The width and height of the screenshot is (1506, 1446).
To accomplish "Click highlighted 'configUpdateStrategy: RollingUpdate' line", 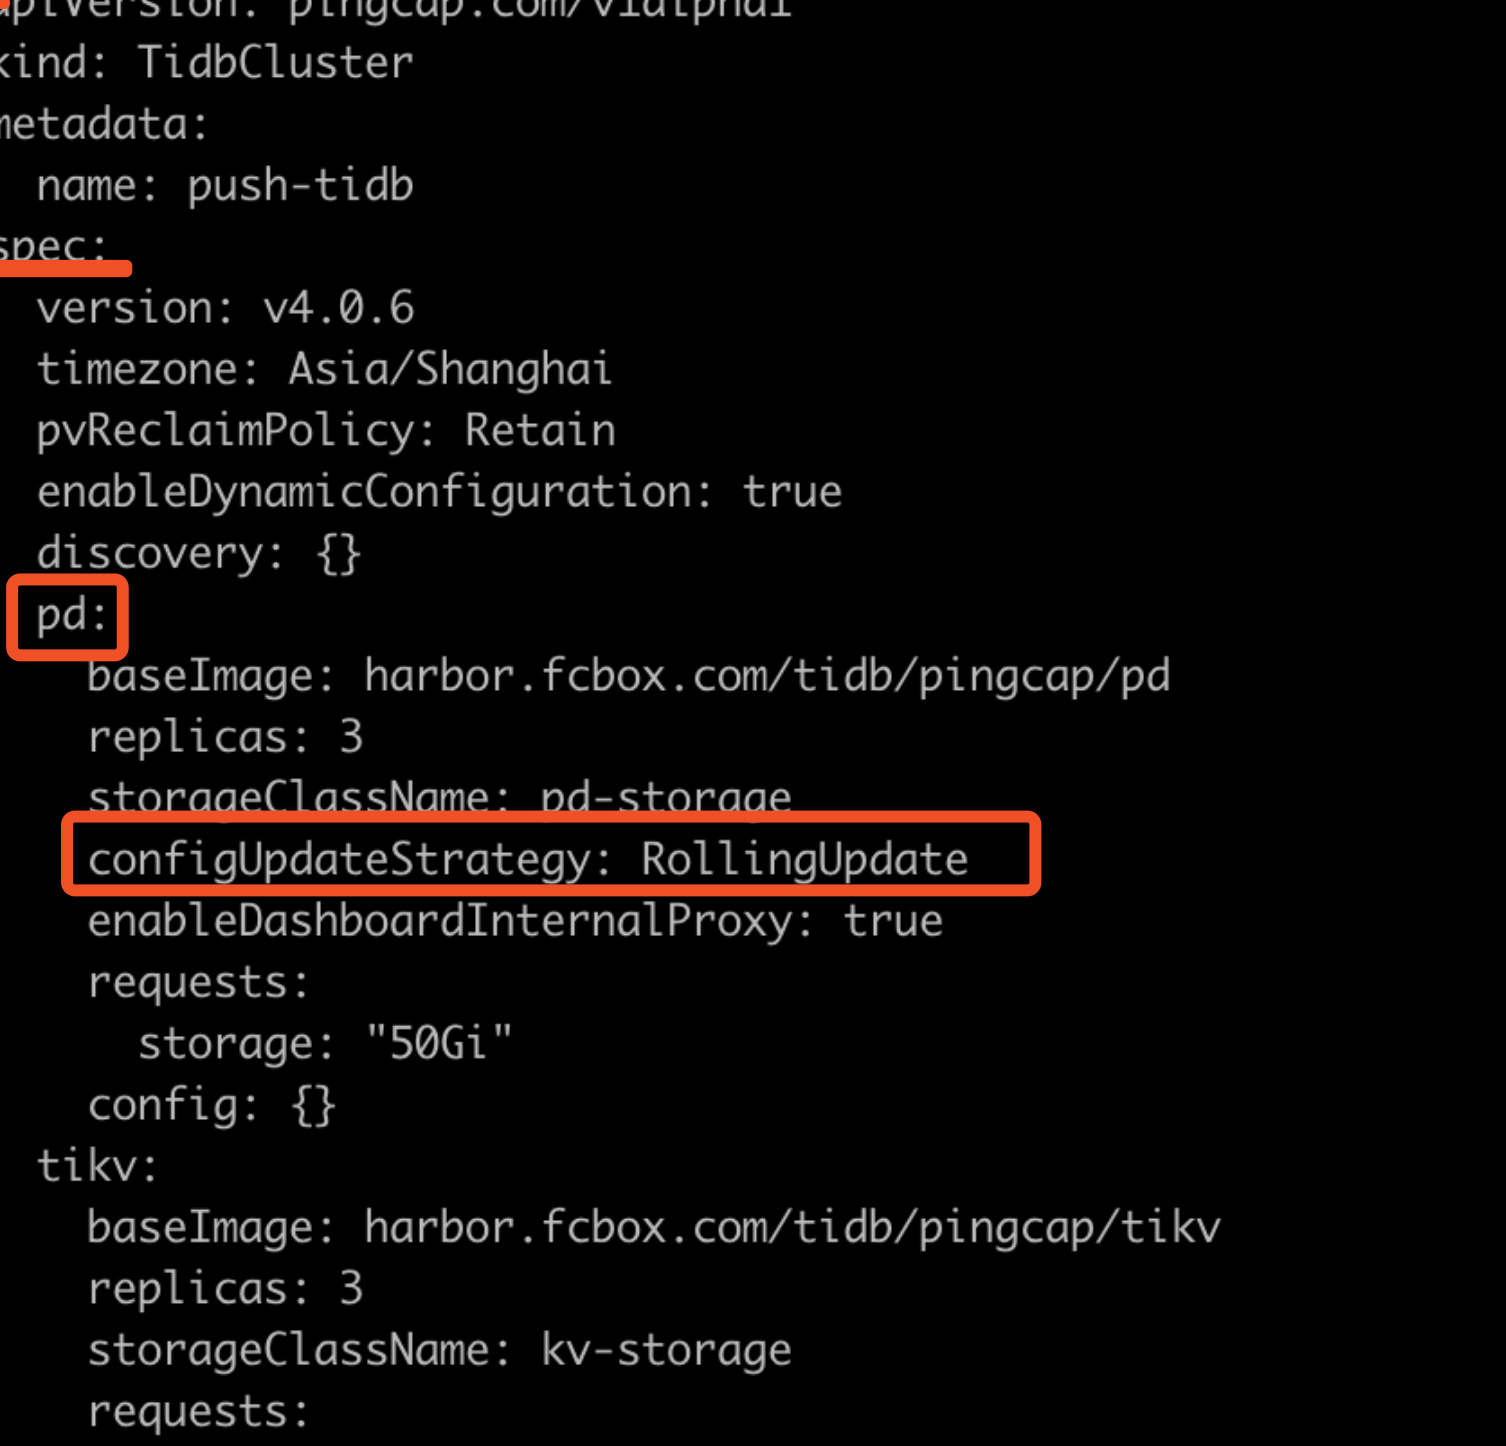I will (528, 860).
